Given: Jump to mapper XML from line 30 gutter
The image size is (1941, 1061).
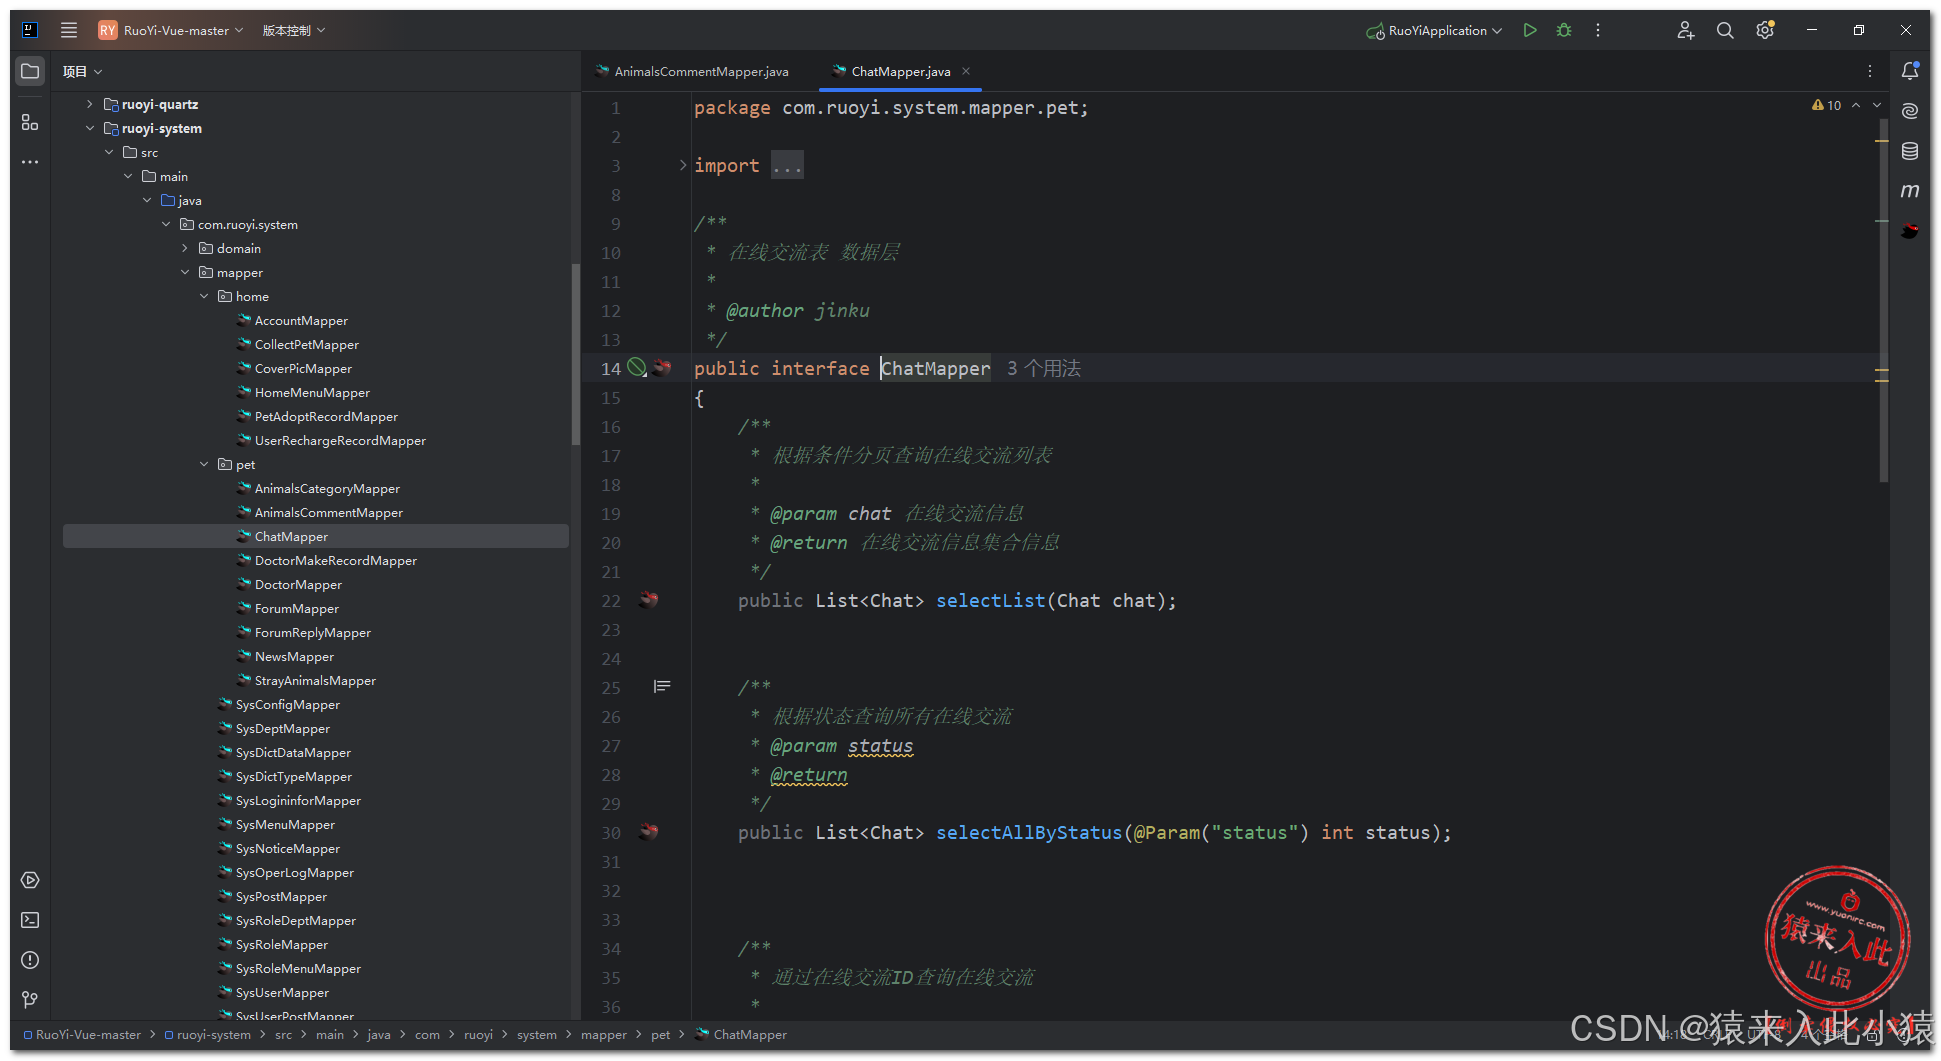Looking at the screenshot, I should 649,832.
